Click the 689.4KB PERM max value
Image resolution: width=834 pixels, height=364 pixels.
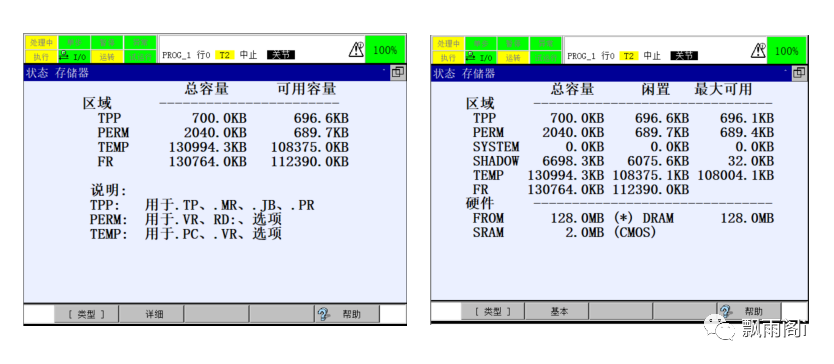(x=747, y=132)
